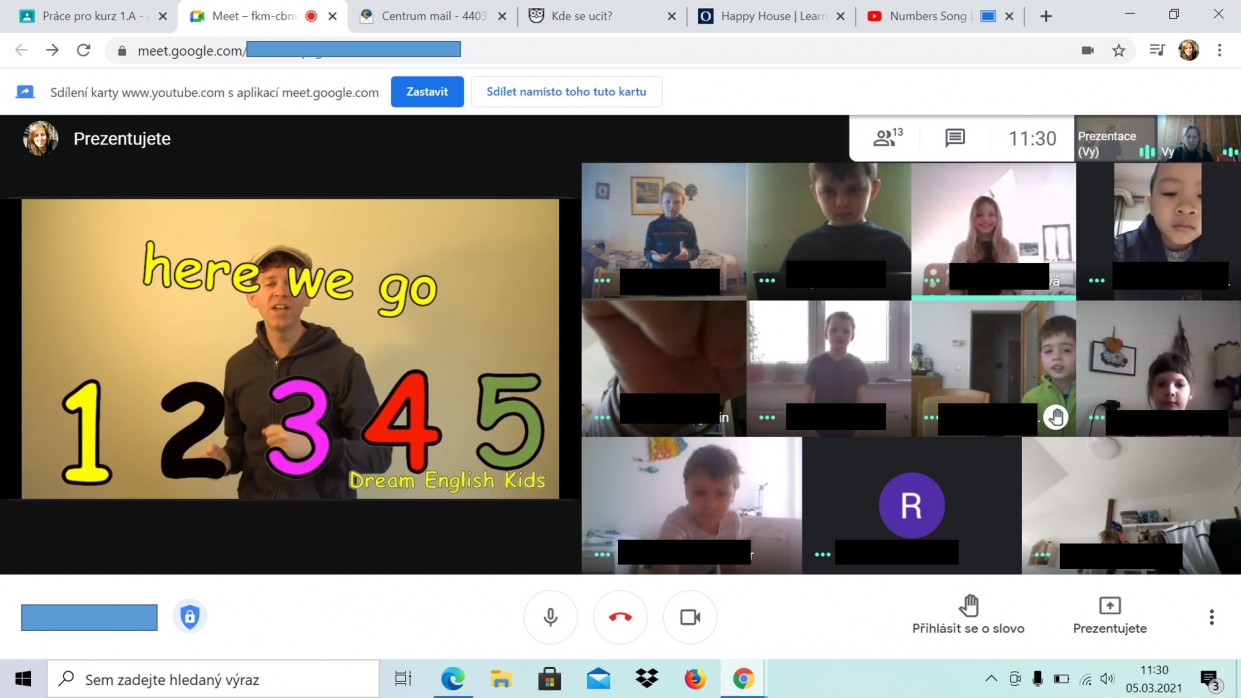Open Chrome profile avatar
The width and height of the screenshot is (1241, 698).
[1188, 50]
